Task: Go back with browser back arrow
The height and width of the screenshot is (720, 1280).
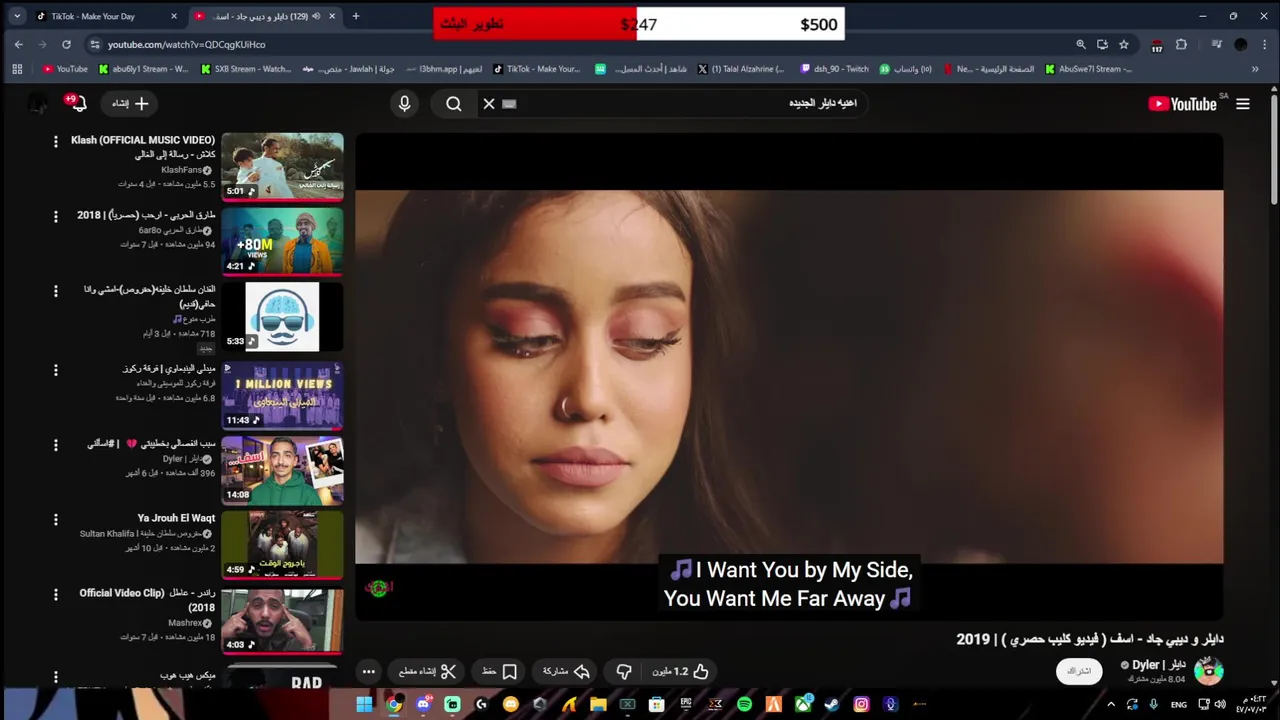Action: [x=18, y=45]
